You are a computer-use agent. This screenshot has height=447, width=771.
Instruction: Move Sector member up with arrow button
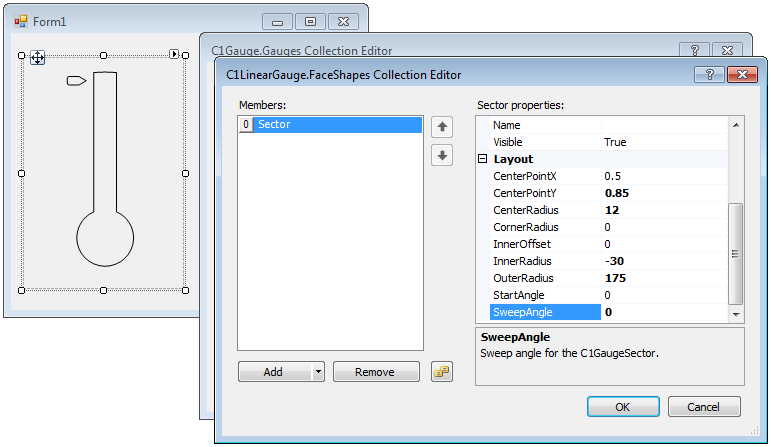coord(442,127)
